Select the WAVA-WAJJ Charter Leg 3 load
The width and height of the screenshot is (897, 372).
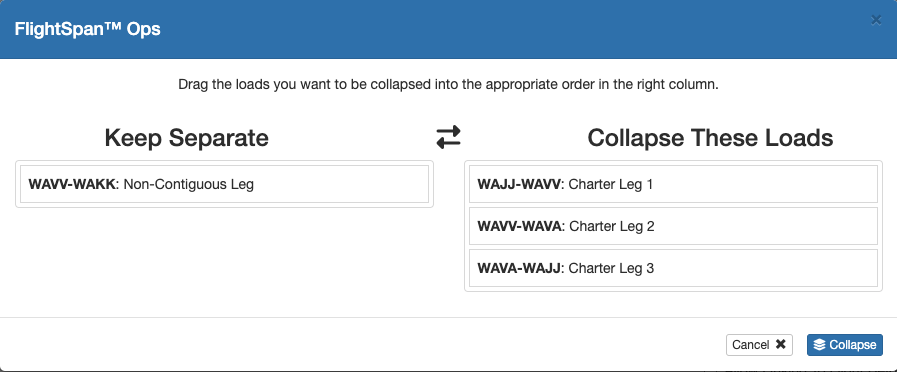673,268
